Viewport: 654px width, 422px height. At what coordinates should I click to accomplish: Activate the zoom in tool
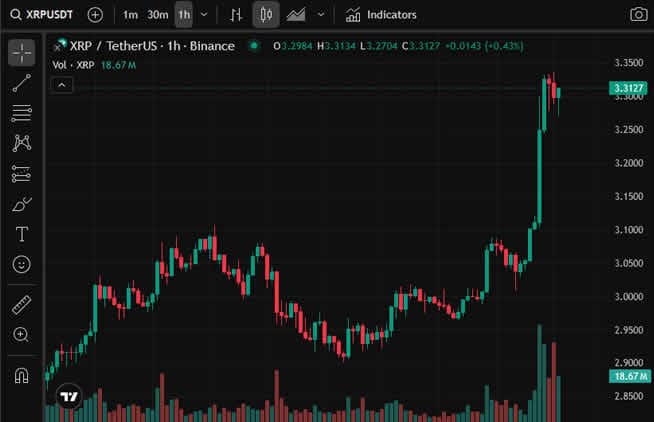22,335
